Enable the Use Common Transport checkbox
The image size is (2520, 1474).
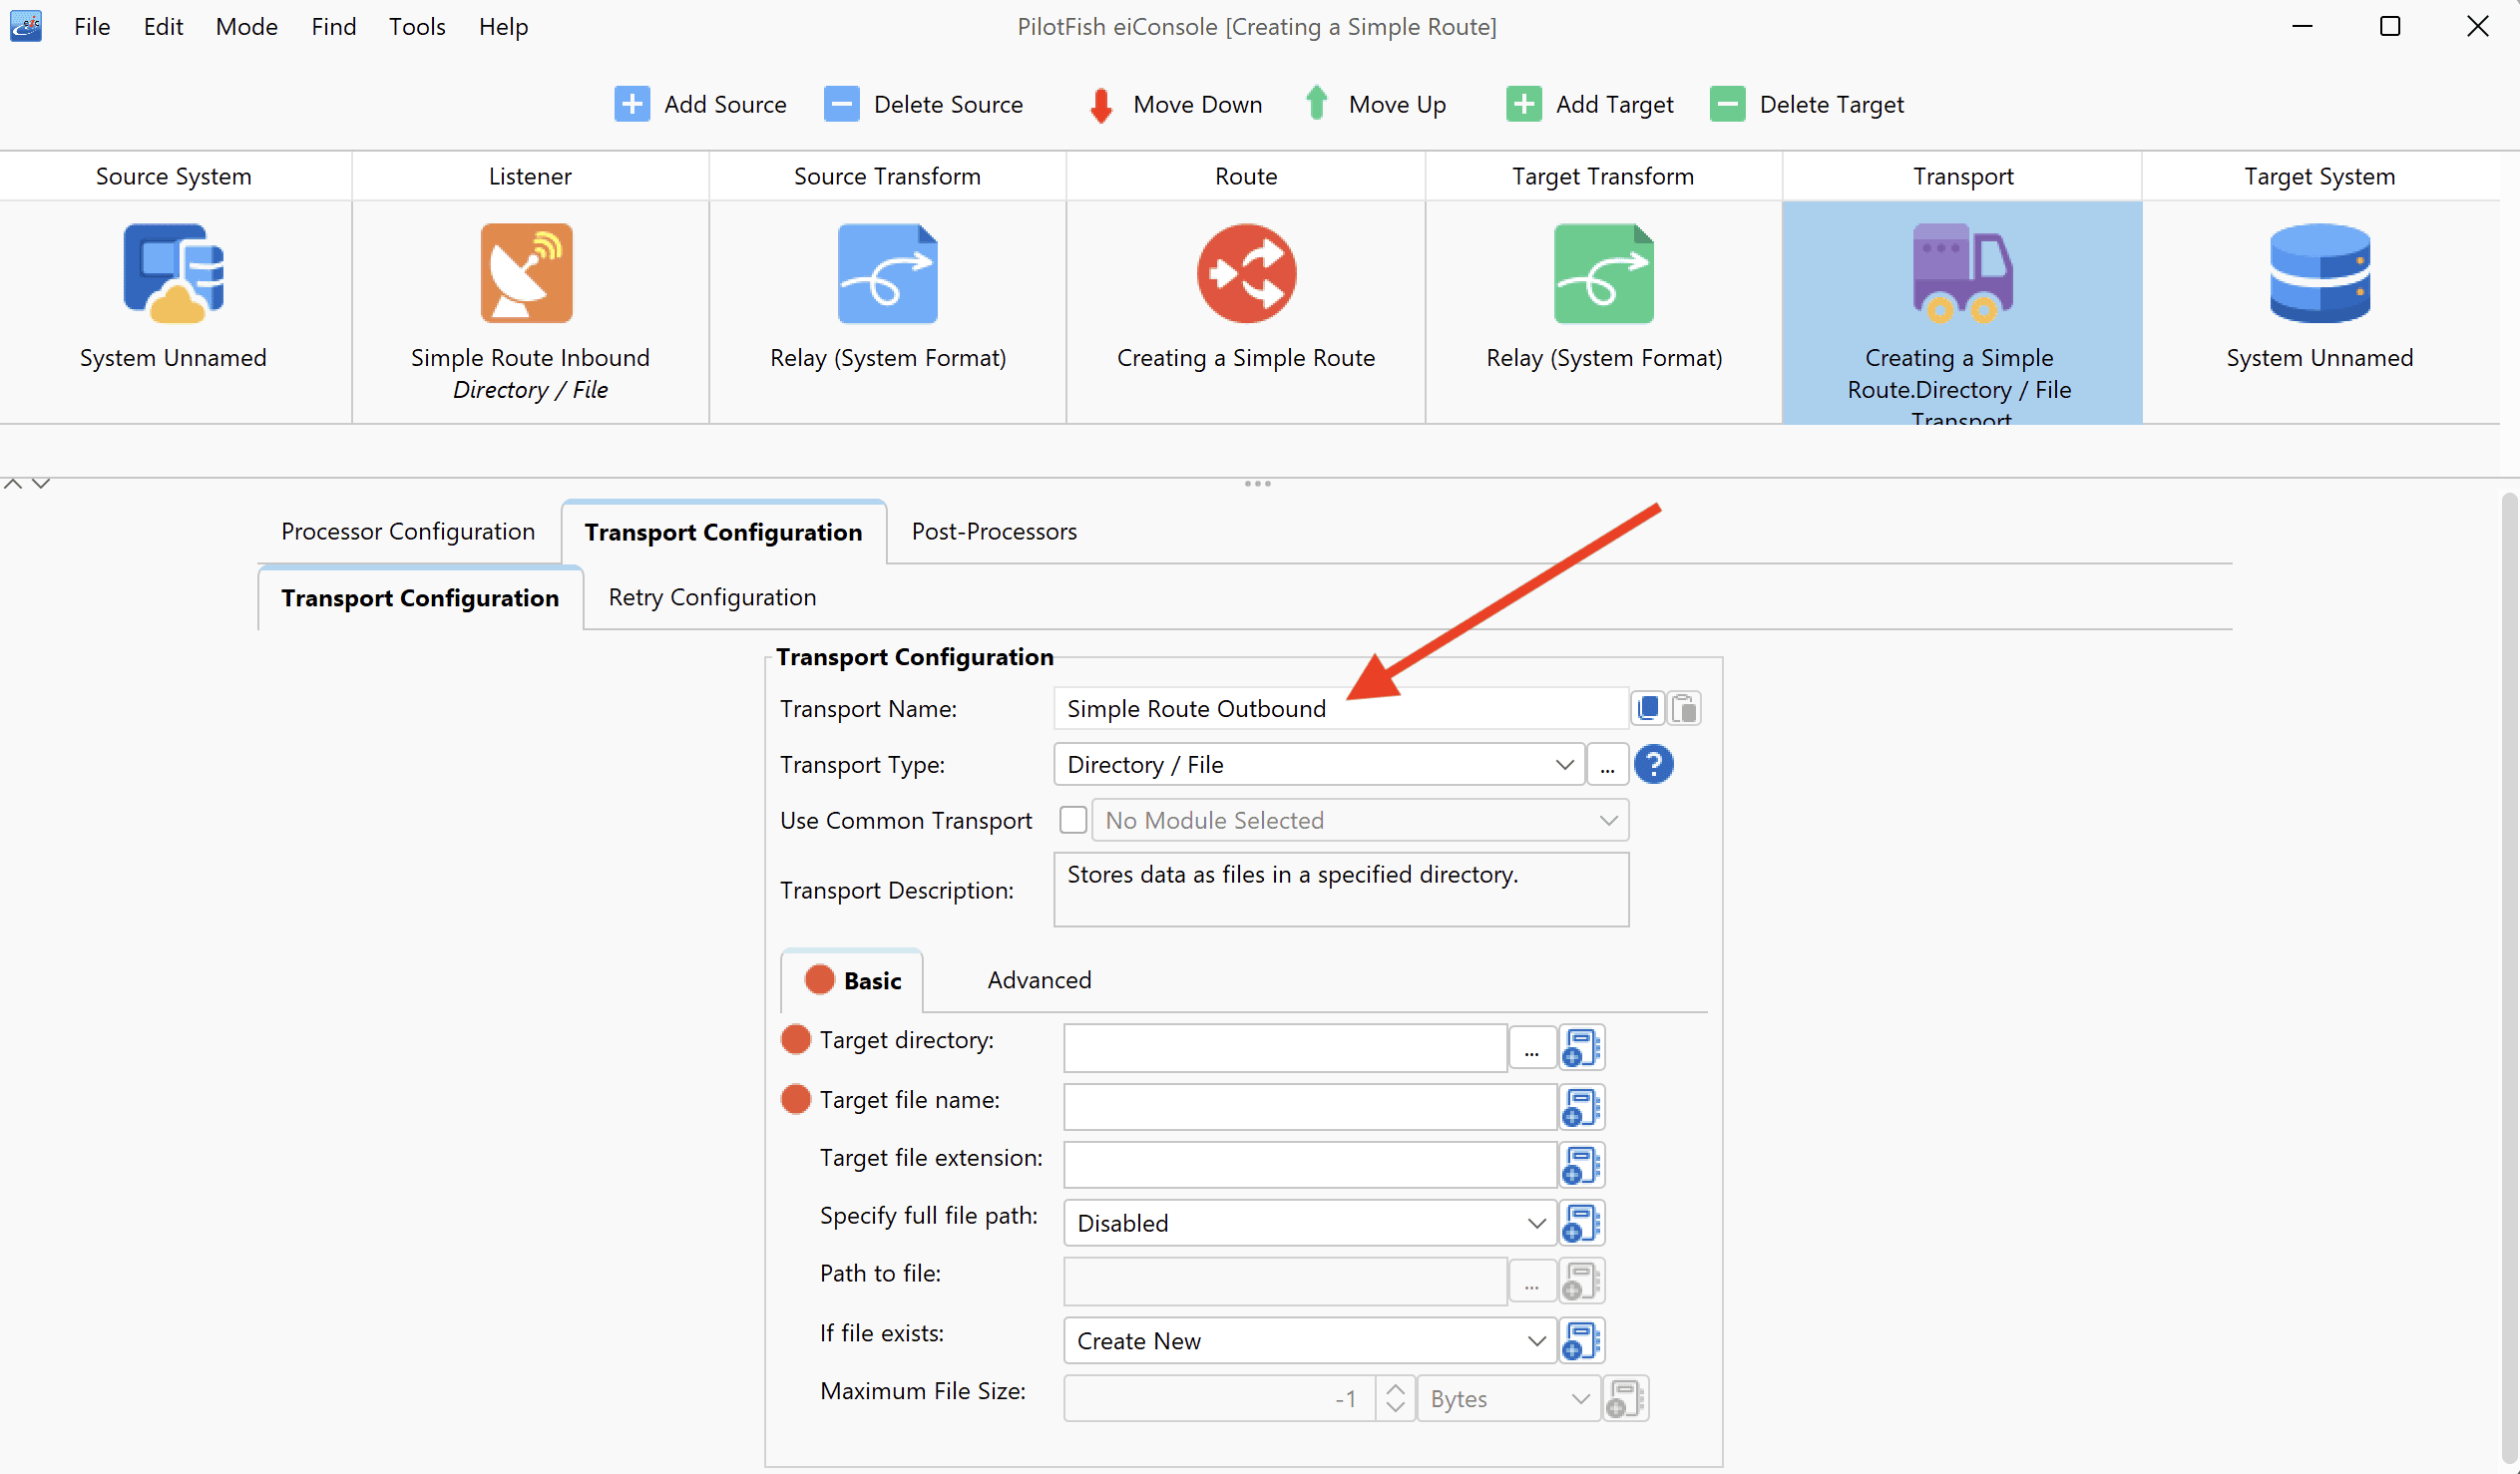(x=1073, y=820)
